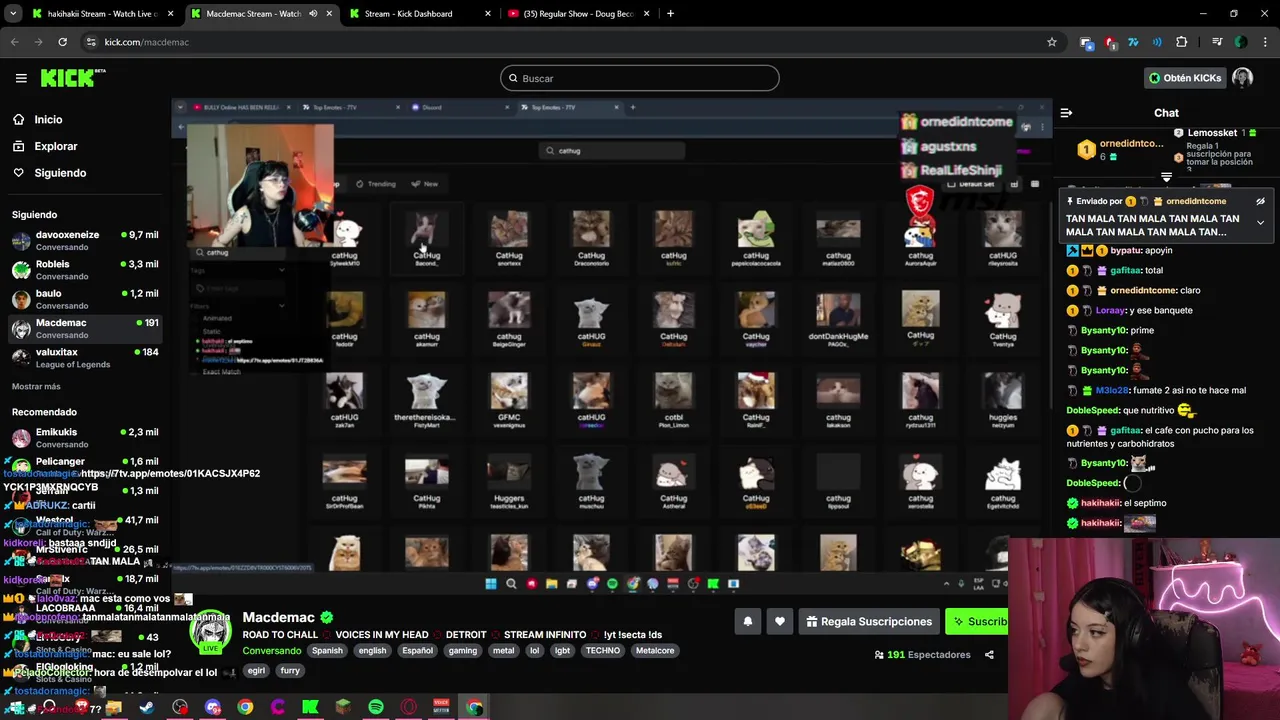1280x720 pixels.
Task: Click the green Suscribir button
Action: pos(978,622)
